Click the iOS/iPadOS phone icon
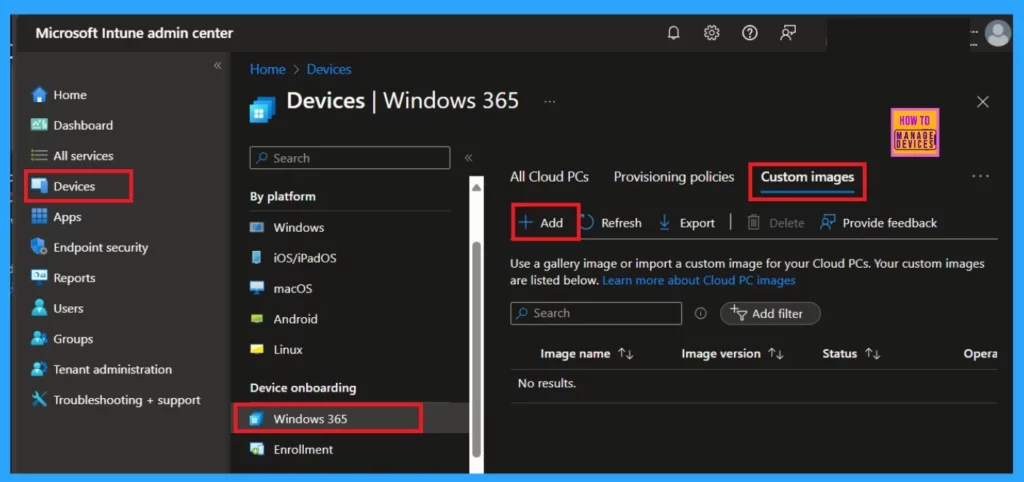Viewport: 1024px width, 482px height. (x=257, y=257)
